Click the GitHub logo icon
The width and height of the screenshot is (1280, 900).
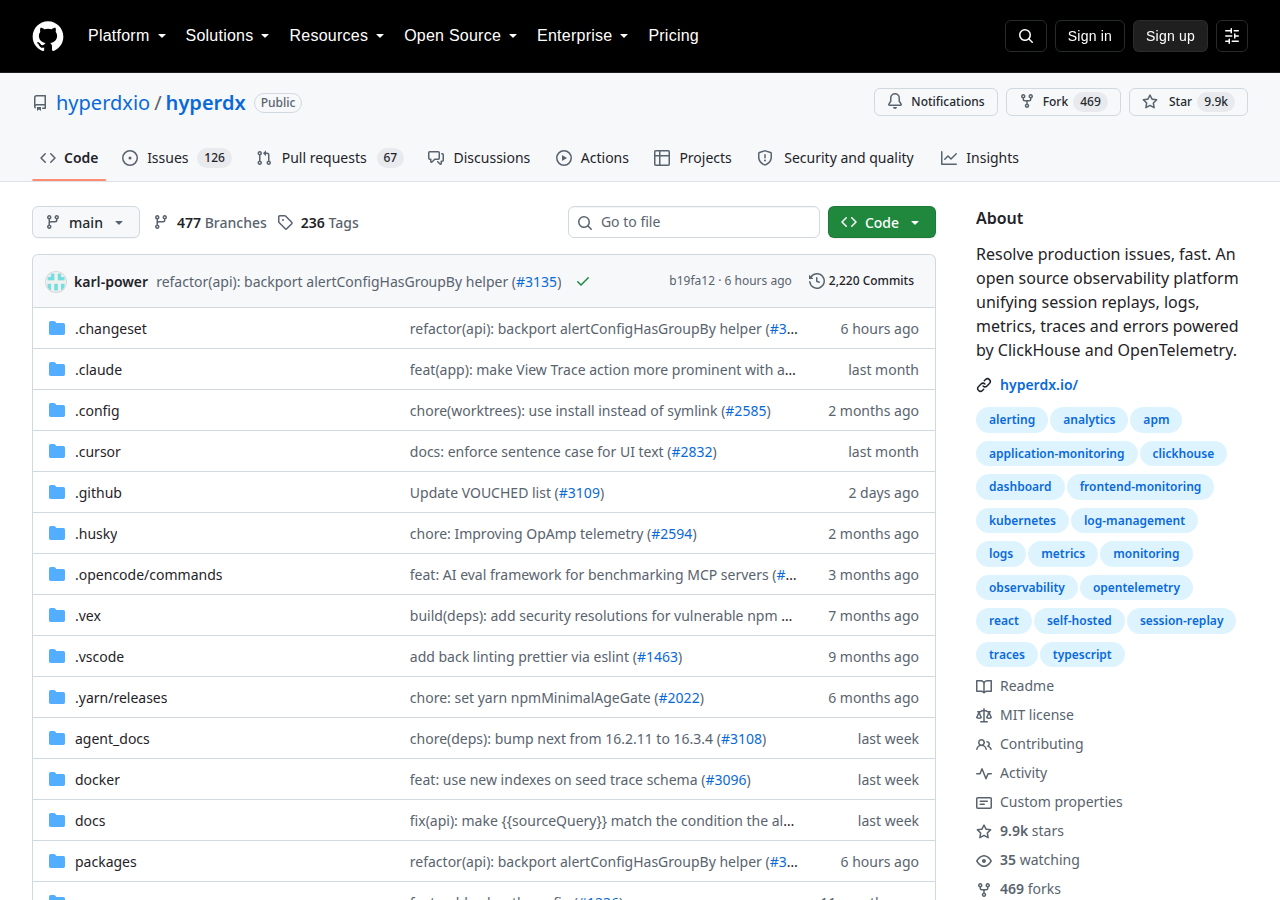click(x=48, y=36)
